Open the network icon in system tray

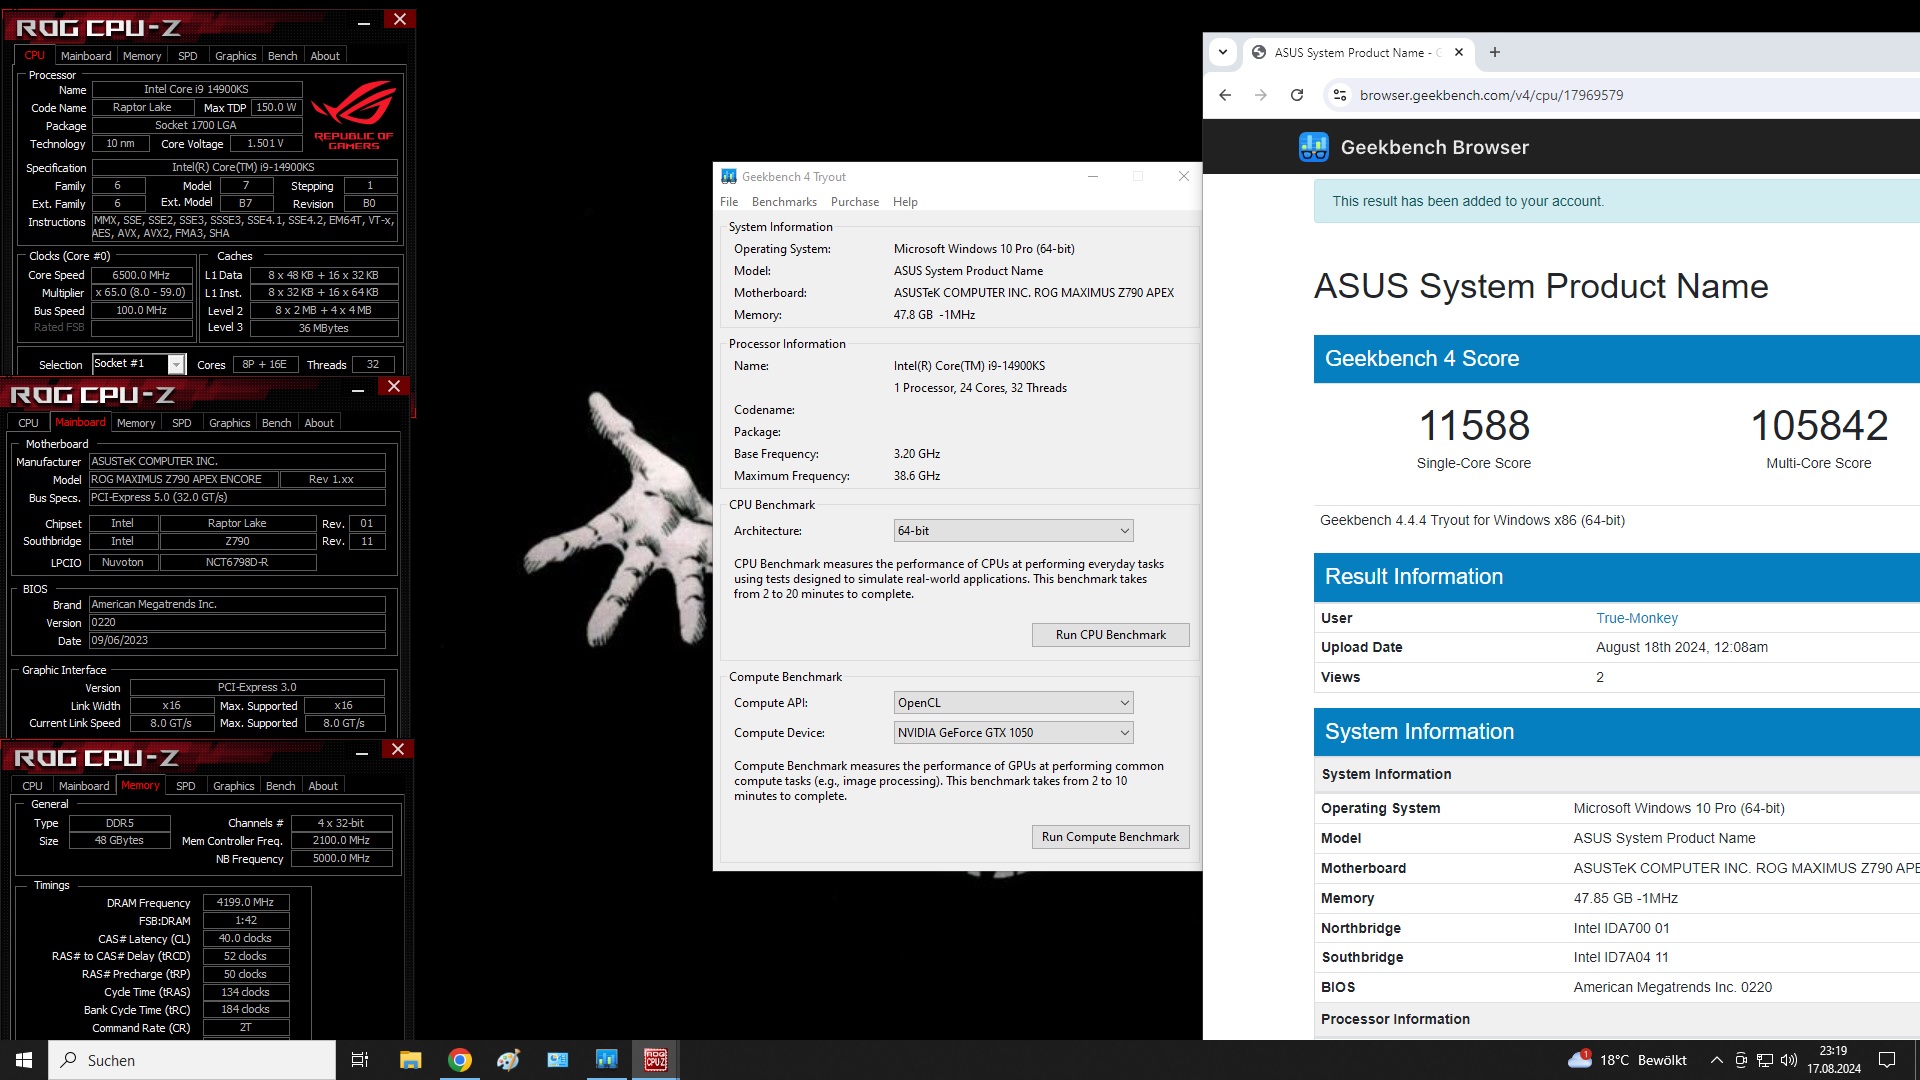click(x=1765, y=1060)
